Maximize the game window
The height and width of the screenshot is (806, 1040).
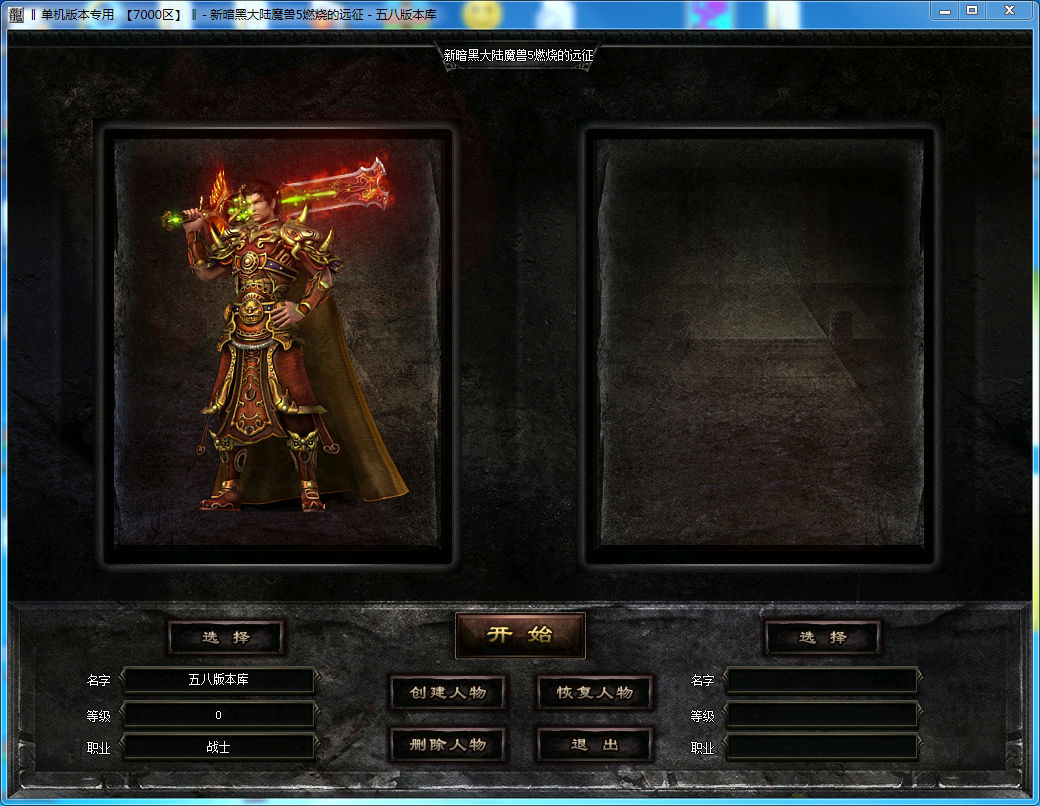972,11
